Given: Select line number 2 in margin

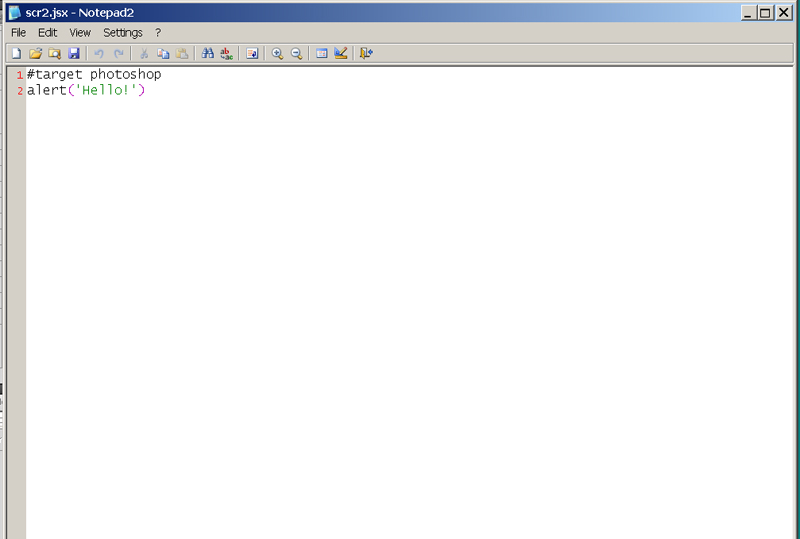Looking at the screenshot, I should coord(20,91).
